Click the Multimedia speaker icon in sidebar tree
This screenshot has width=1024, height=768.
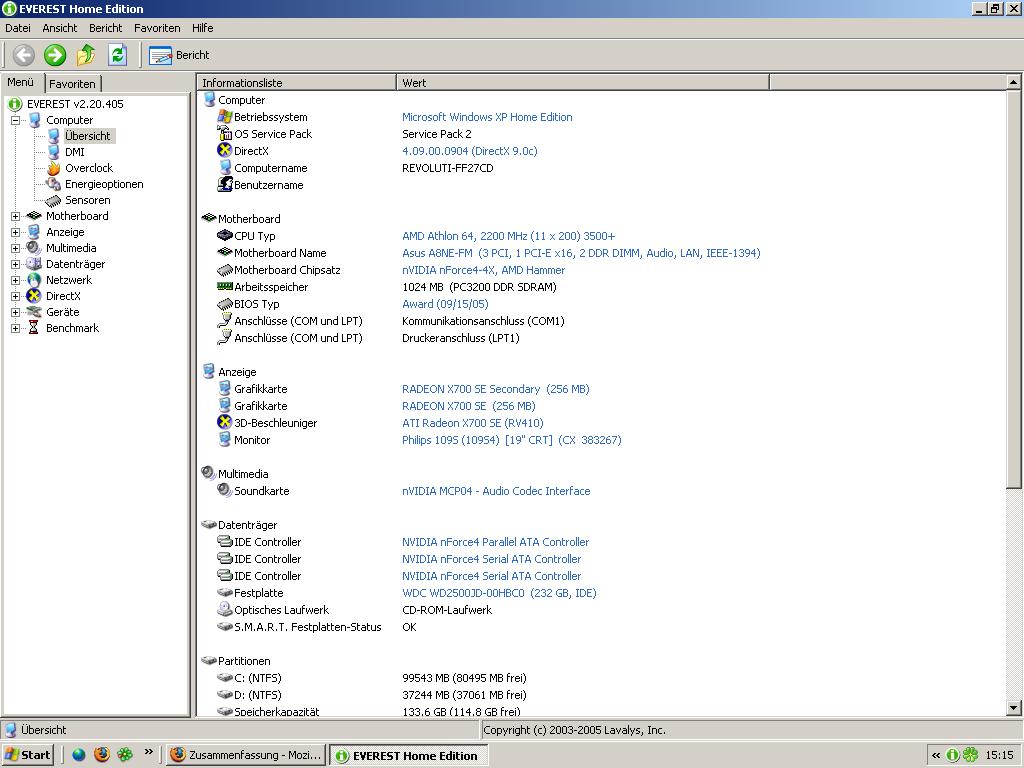[x=34, y=248]
